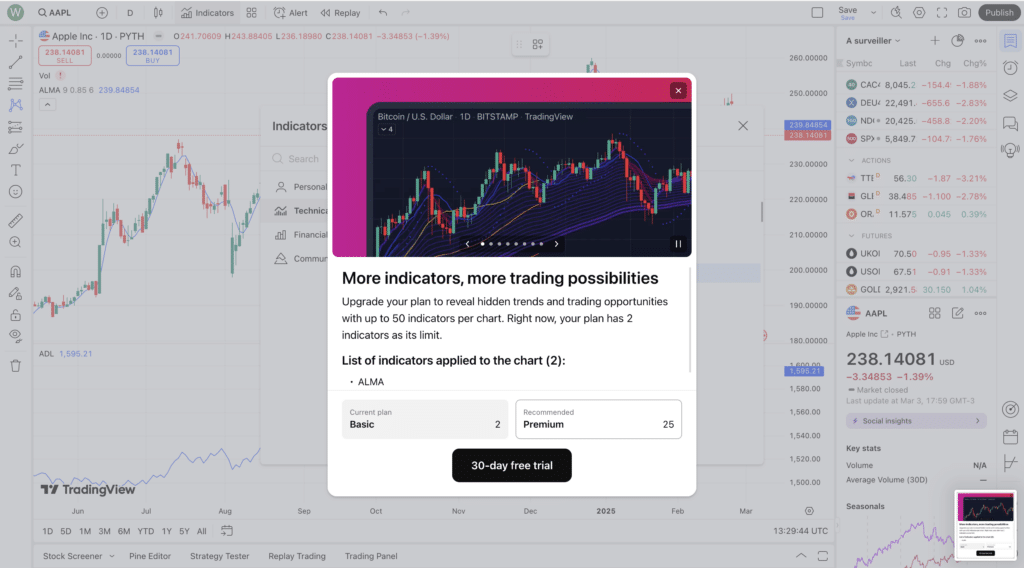Open the Strategy Tester tab
1024x568 pixels.
click(x=219, y=556)
